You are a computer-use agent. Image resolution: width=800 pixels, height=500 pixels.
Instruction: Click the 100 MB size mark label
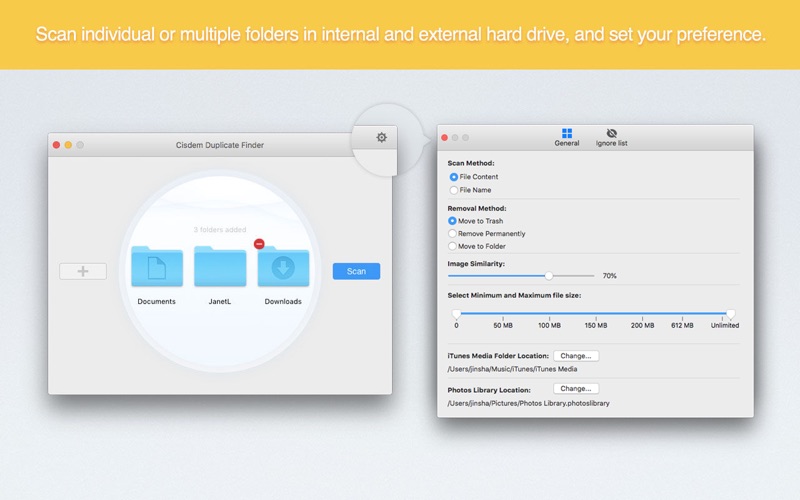549,325
